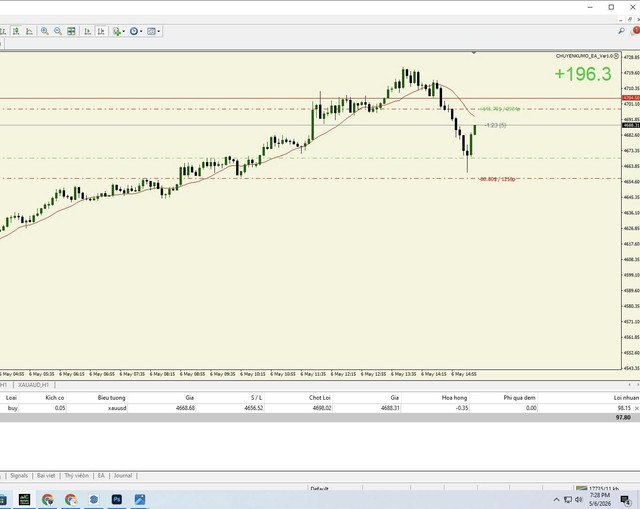640x509 pixels.
Task: Switch to the XAUAUD,H1 chart tab
Action: 33,385
